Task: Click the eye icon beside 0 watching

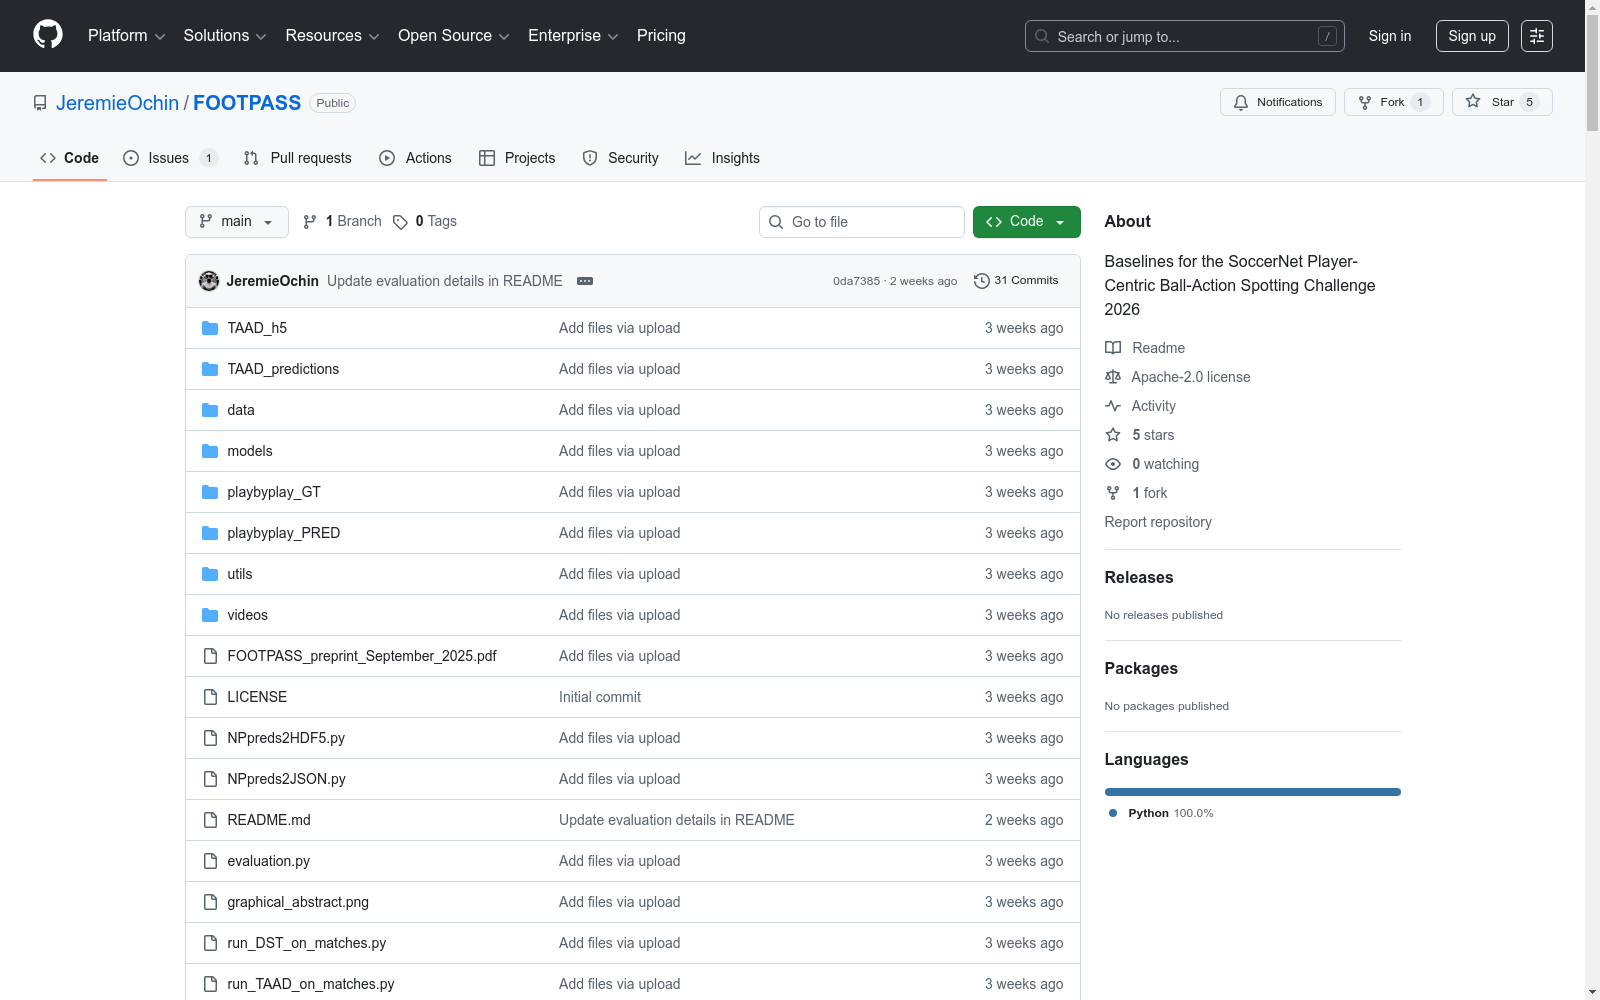Action: point(1113,464)
